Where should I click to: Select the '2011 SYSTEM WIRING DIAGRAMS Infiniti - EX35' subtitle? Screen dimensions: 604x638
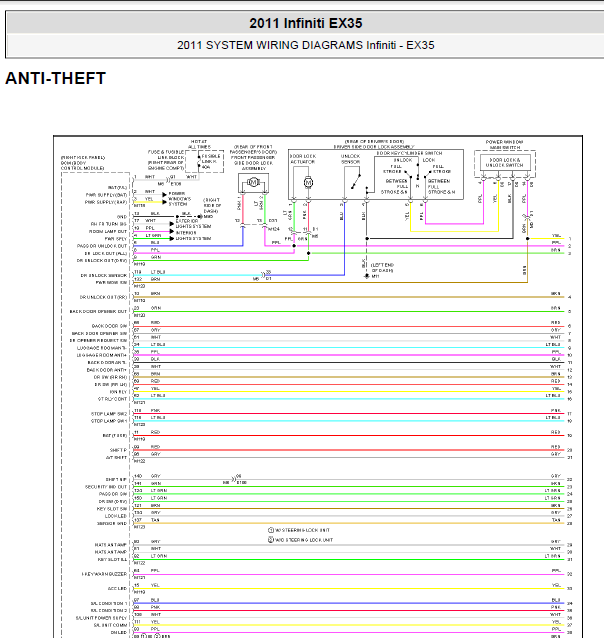tap(306, 45)
